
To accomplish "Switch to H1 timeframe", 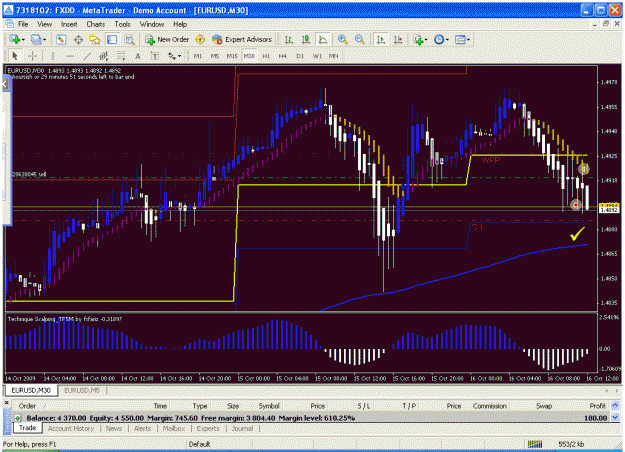I will click(266, 56).
